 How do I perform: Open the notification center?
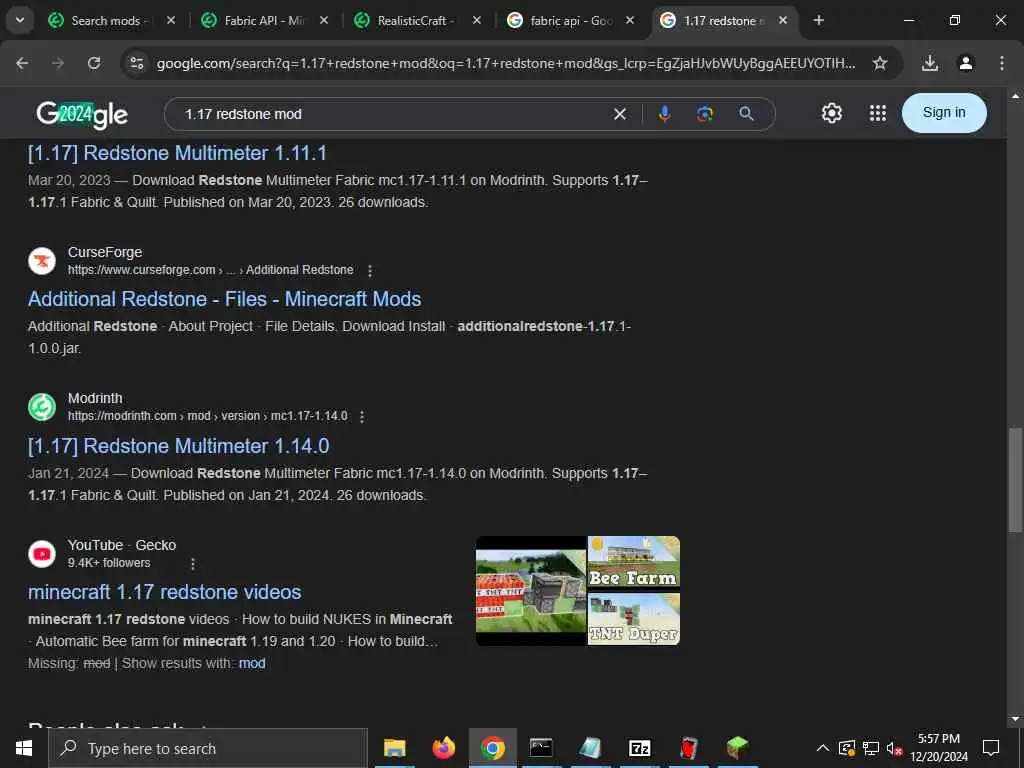(x=991, y=748)
